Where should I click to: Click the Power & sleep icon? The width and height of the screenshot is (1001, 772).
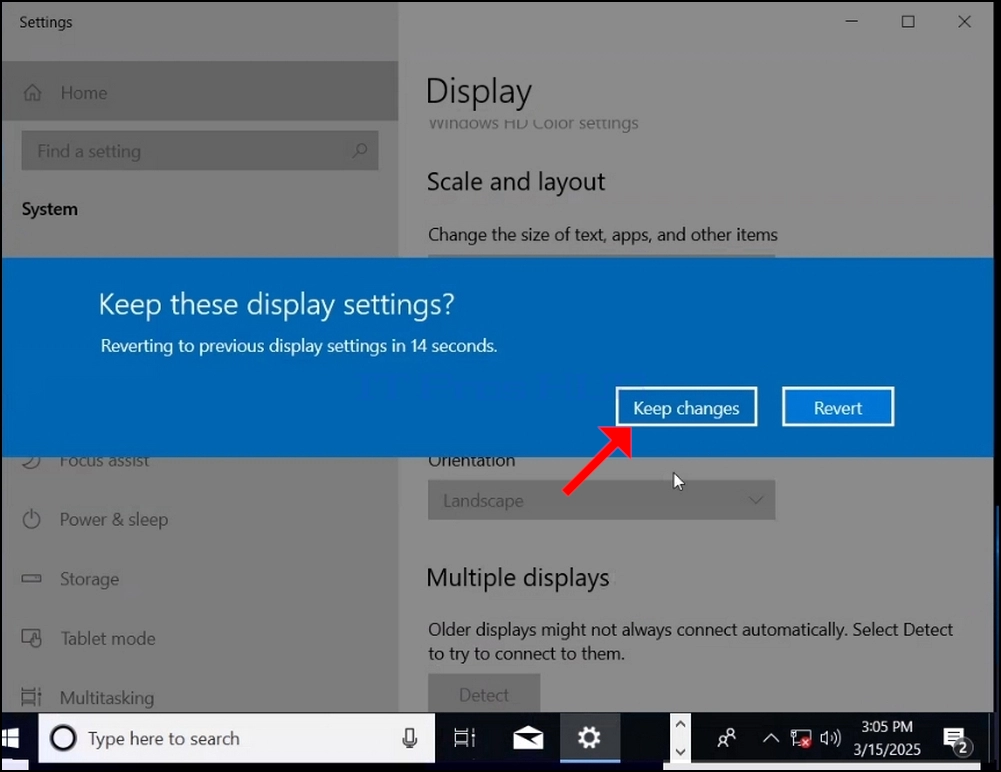31,519
